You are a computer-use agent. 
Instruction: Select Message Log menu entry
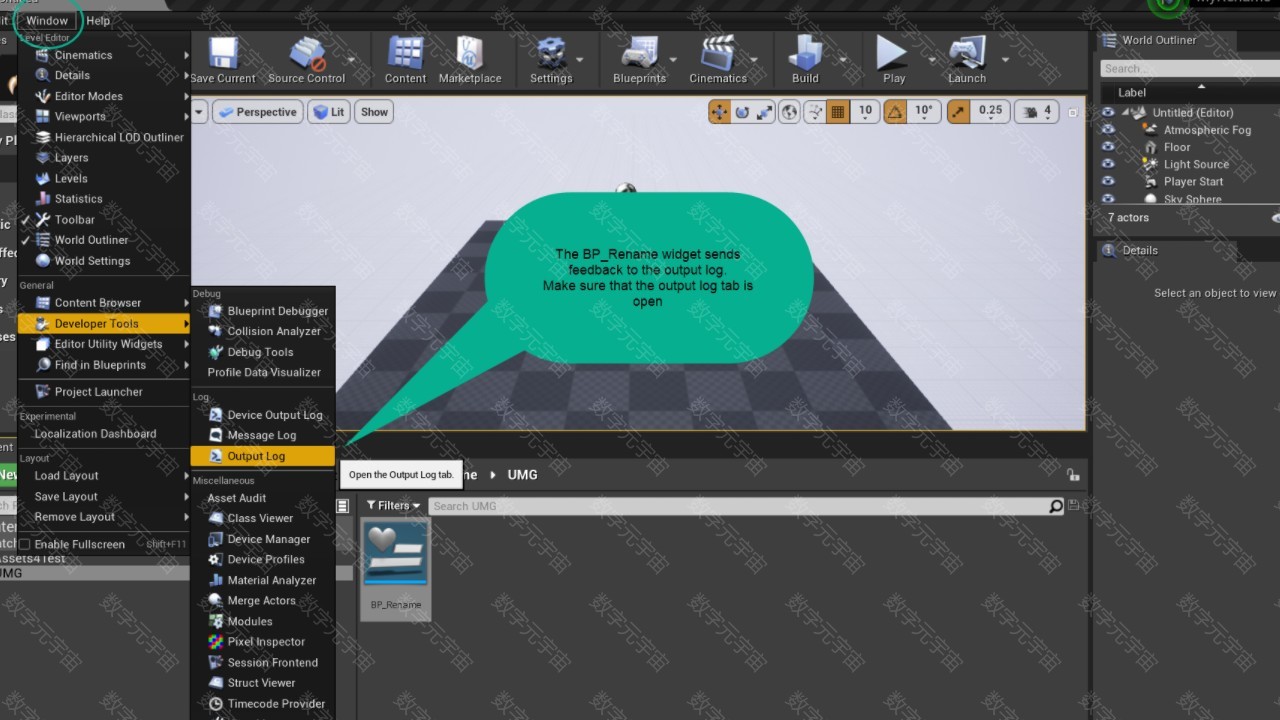point(262,435)
